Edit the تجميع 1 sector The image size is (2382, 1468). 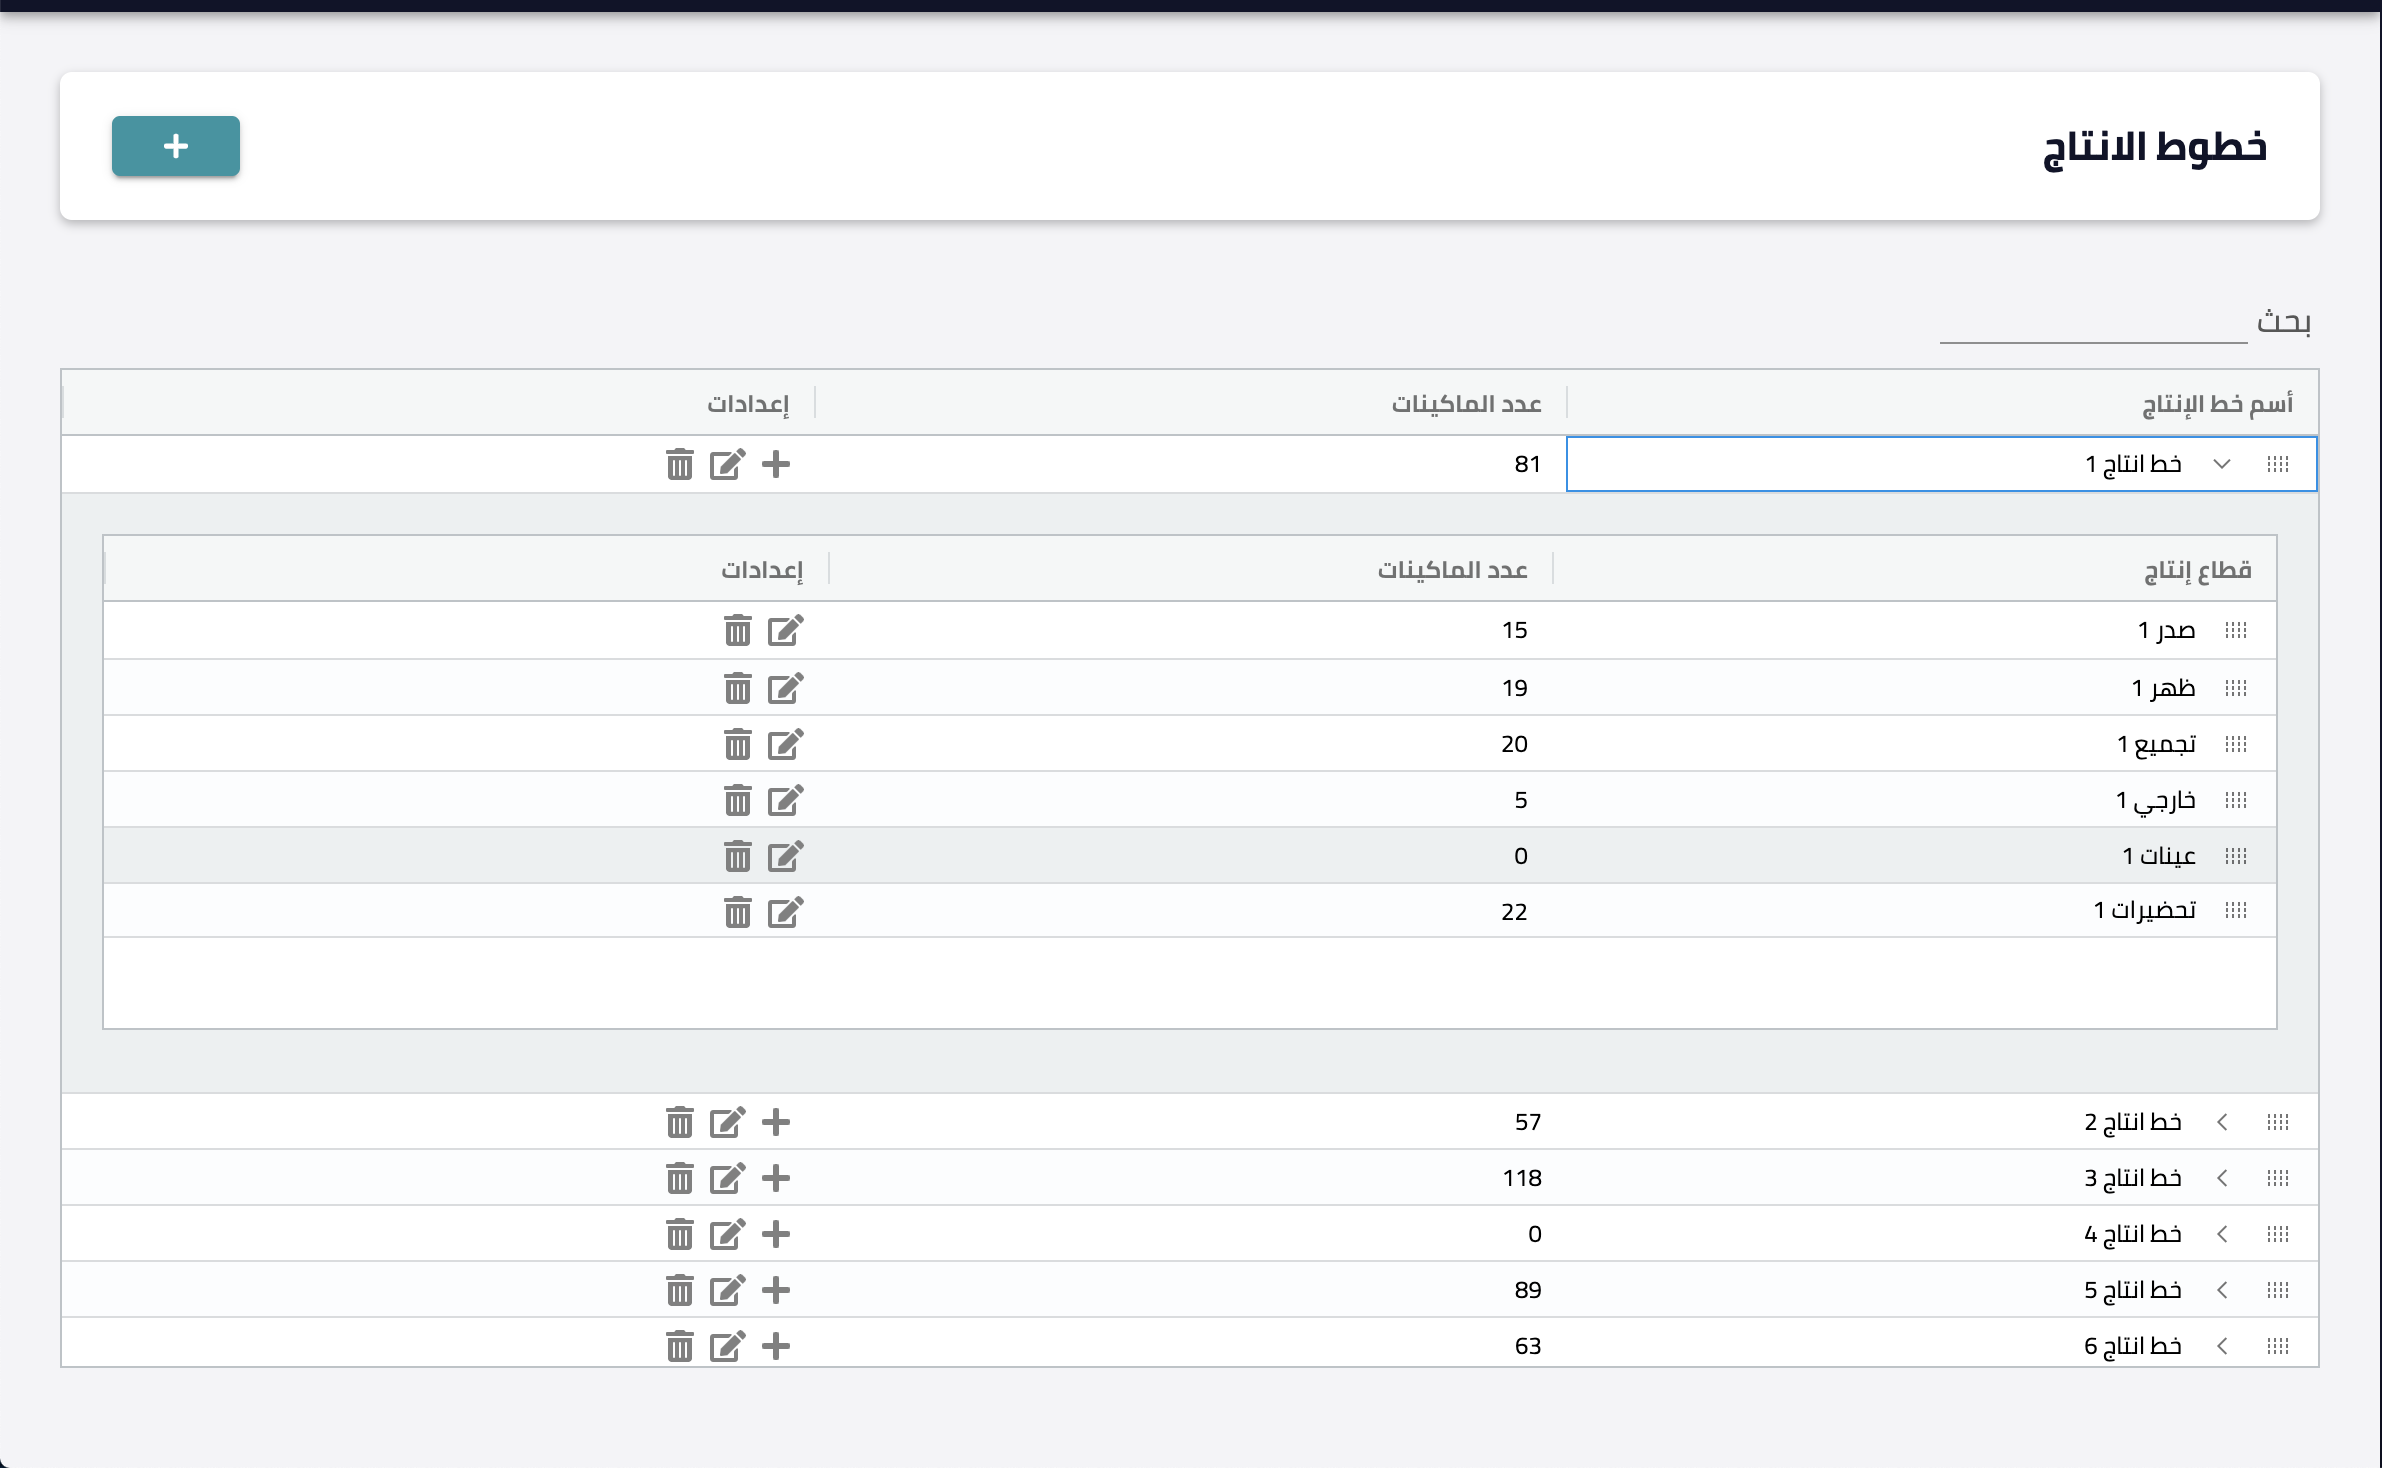pyautogui.click(x=785, y=744)
